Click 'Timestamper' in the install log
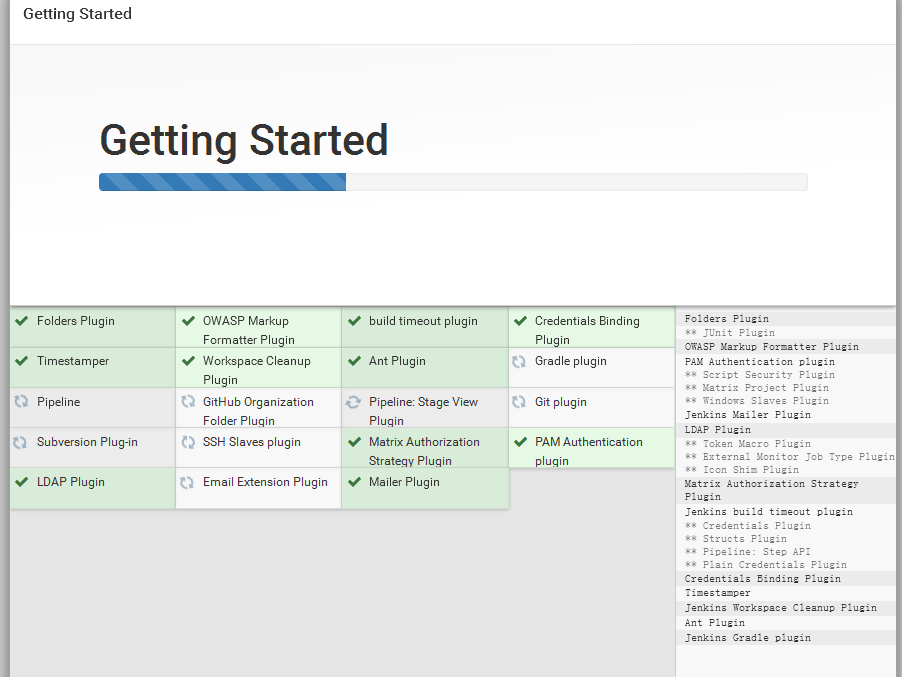Image resolution: width=902 pixels, height=677 pixels. click(718, 593)
